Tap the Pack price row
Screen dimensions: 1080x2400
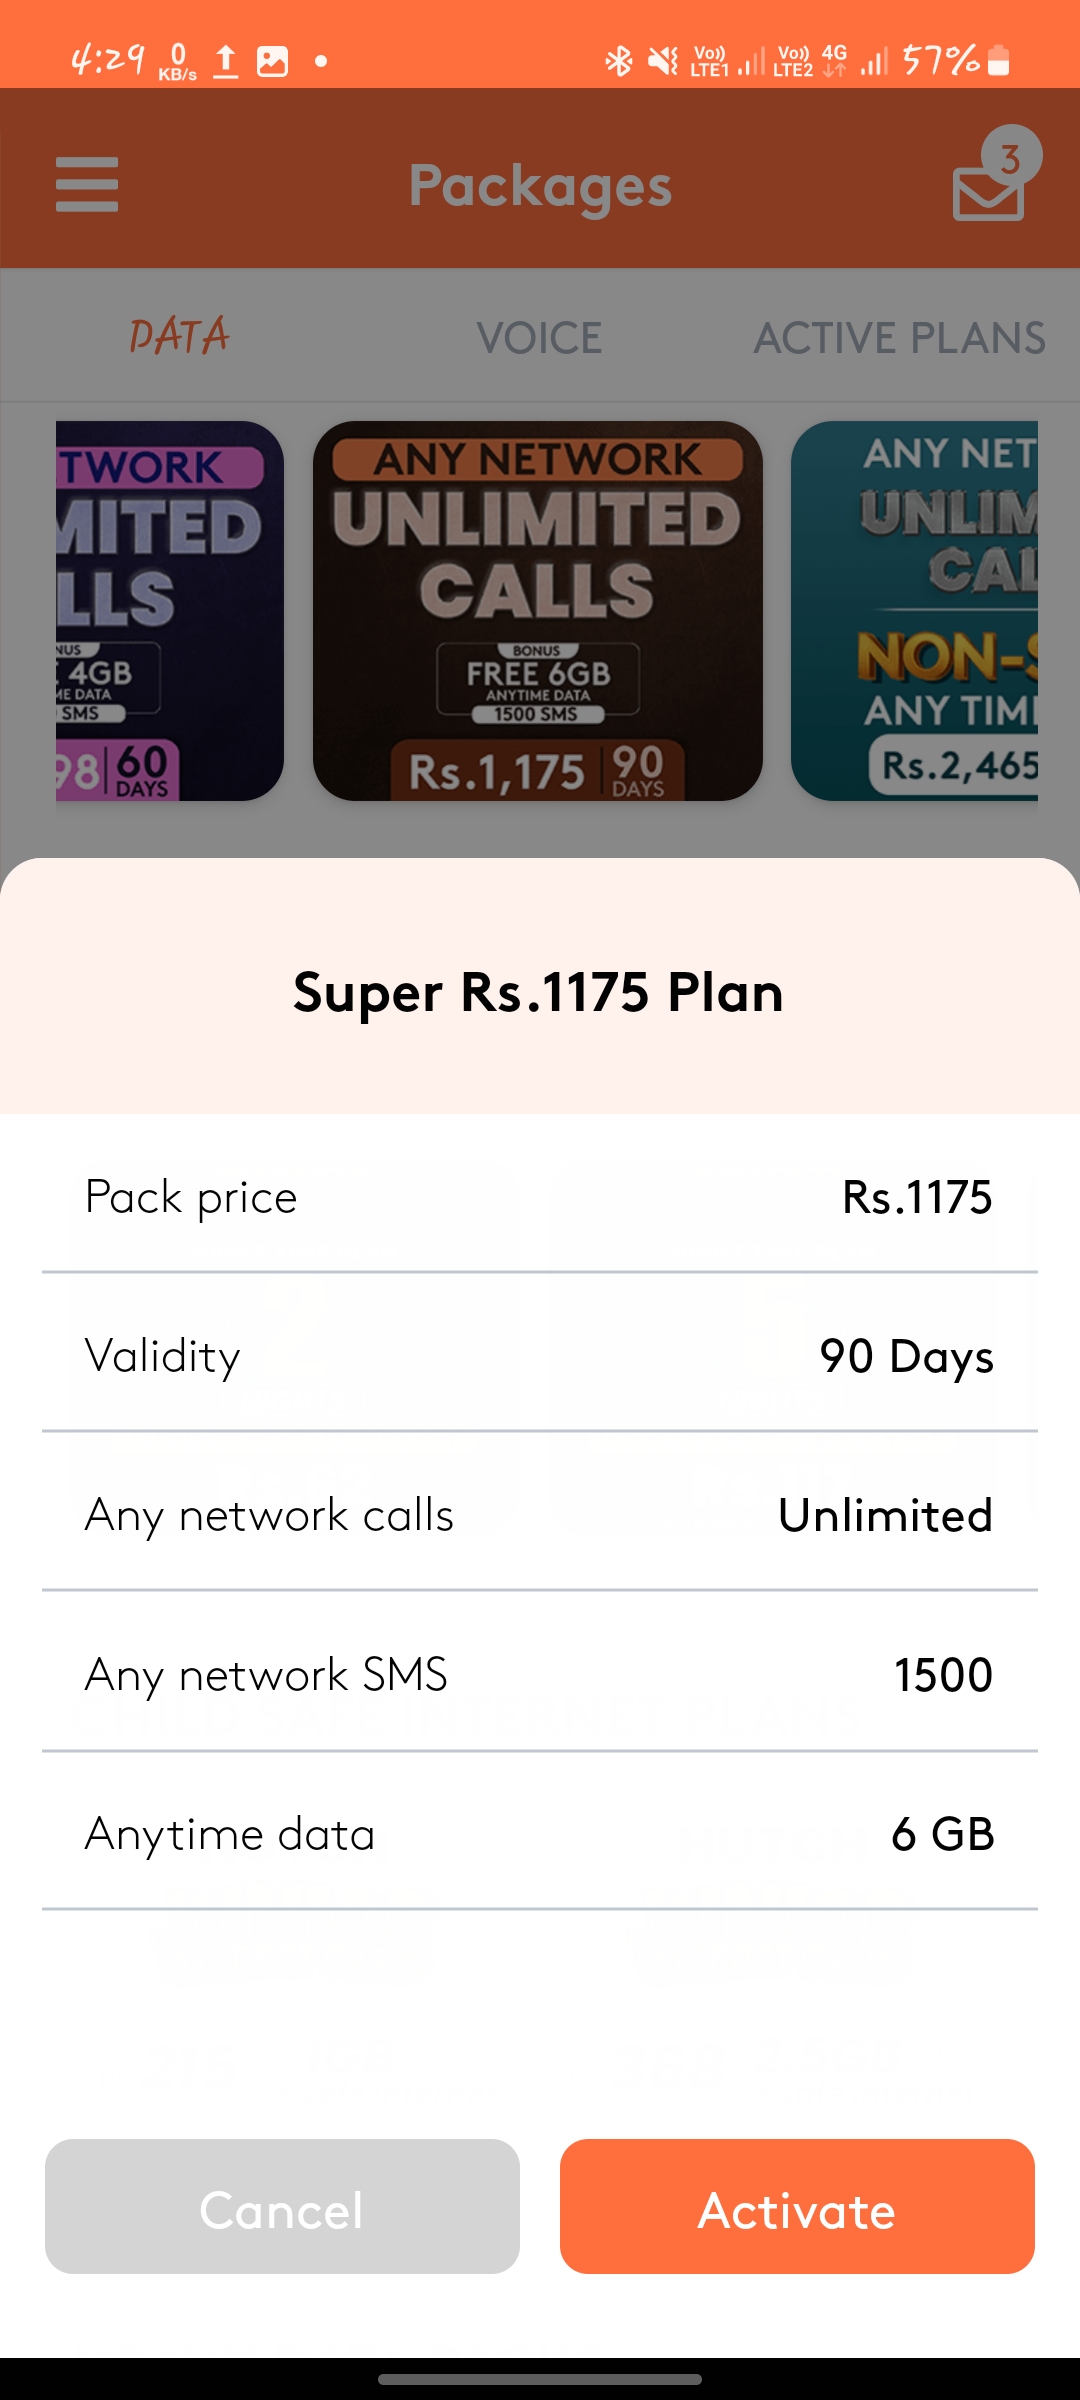(x=539, y=1197)
